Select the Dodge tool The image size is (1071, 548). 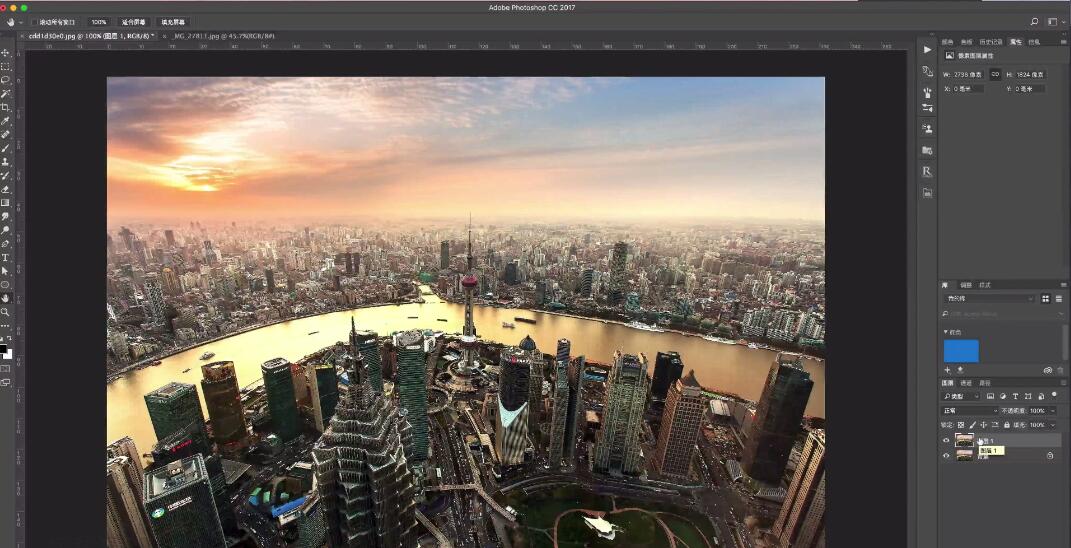coord(5,230)
